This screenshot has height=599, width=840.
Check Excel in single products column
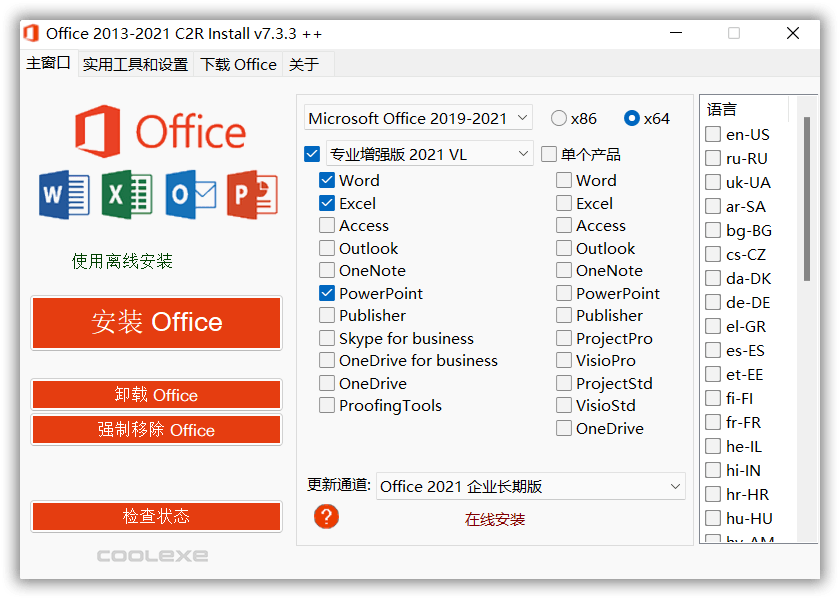pos(564,203)
